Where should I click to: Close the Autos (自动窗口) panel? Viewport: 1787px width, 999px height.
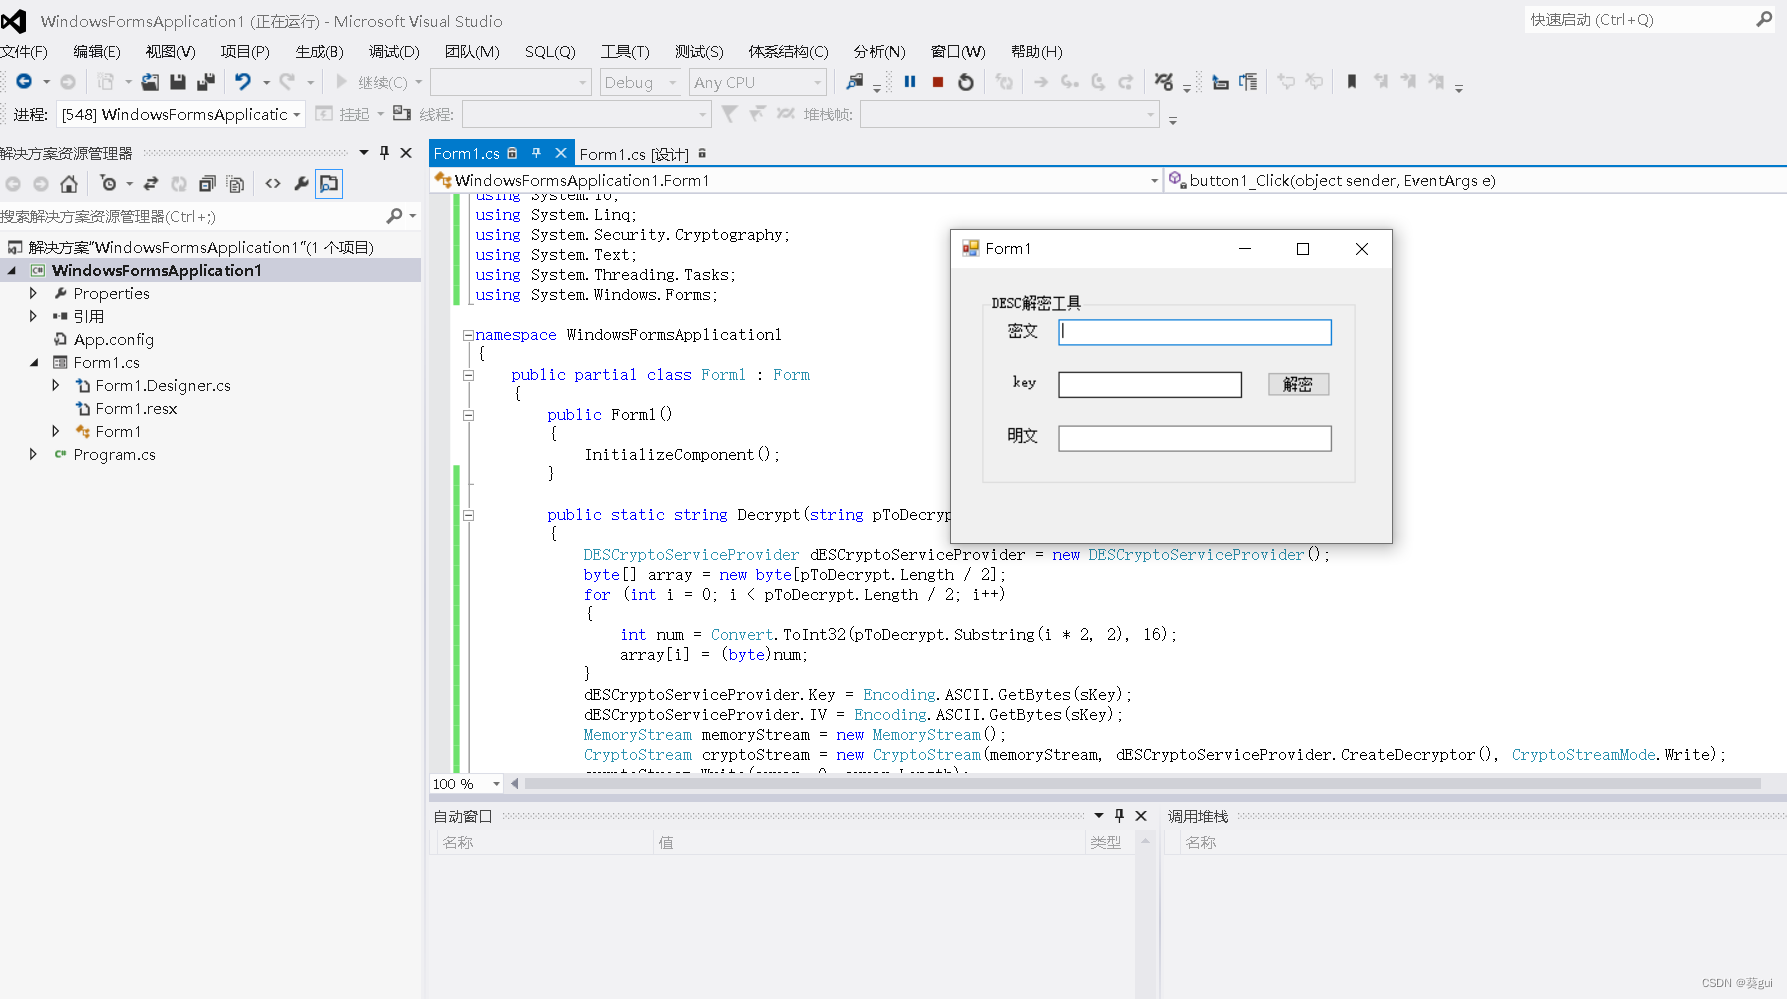tap(1141, 816)
